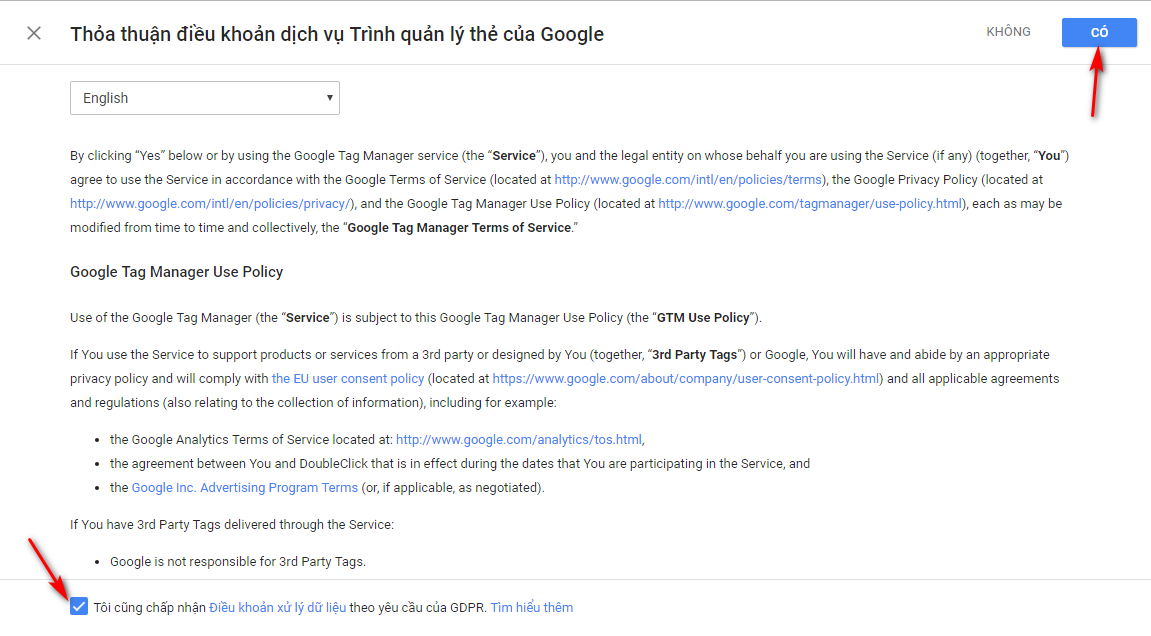The image size is (1151, 636).
Task: Open the Điều khoản xử lý dữ liệu link
Action: click(278, 607)
